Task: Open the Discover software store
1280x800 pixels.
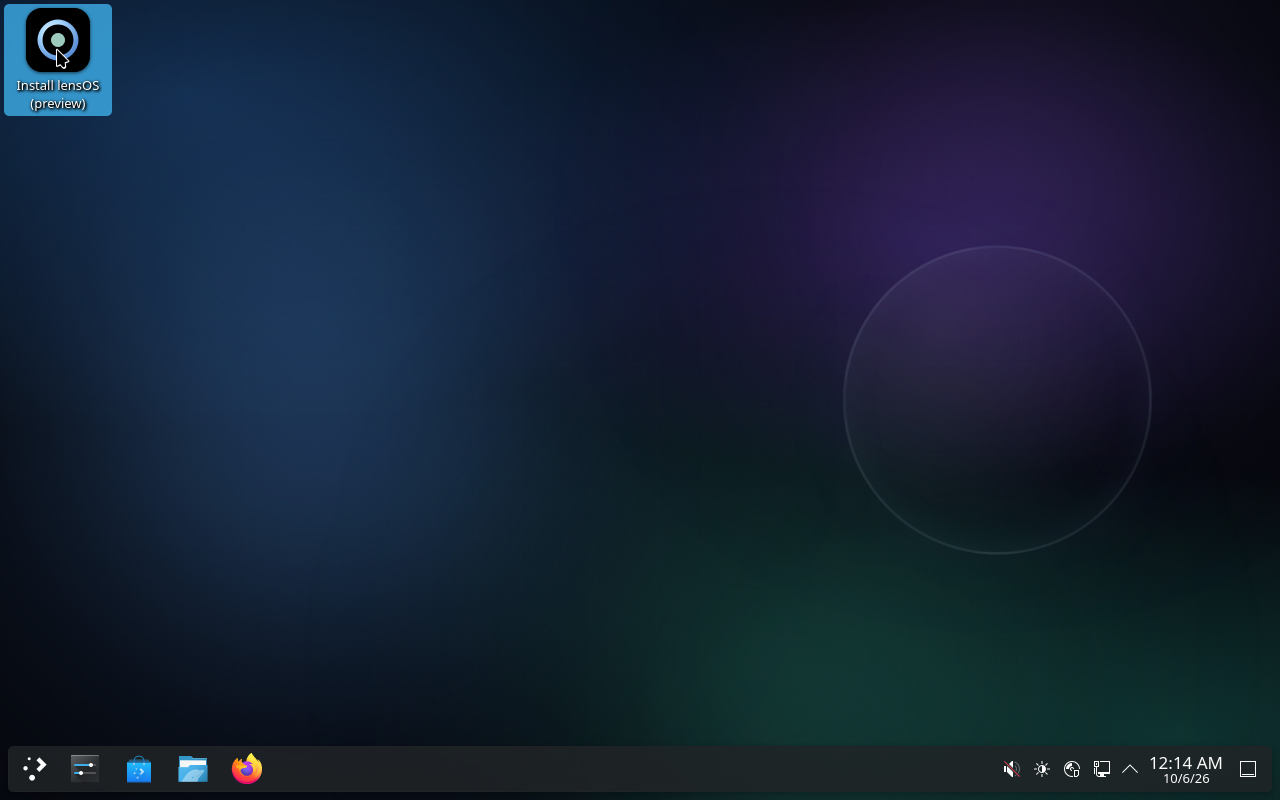Action: (x=139, y=769)
